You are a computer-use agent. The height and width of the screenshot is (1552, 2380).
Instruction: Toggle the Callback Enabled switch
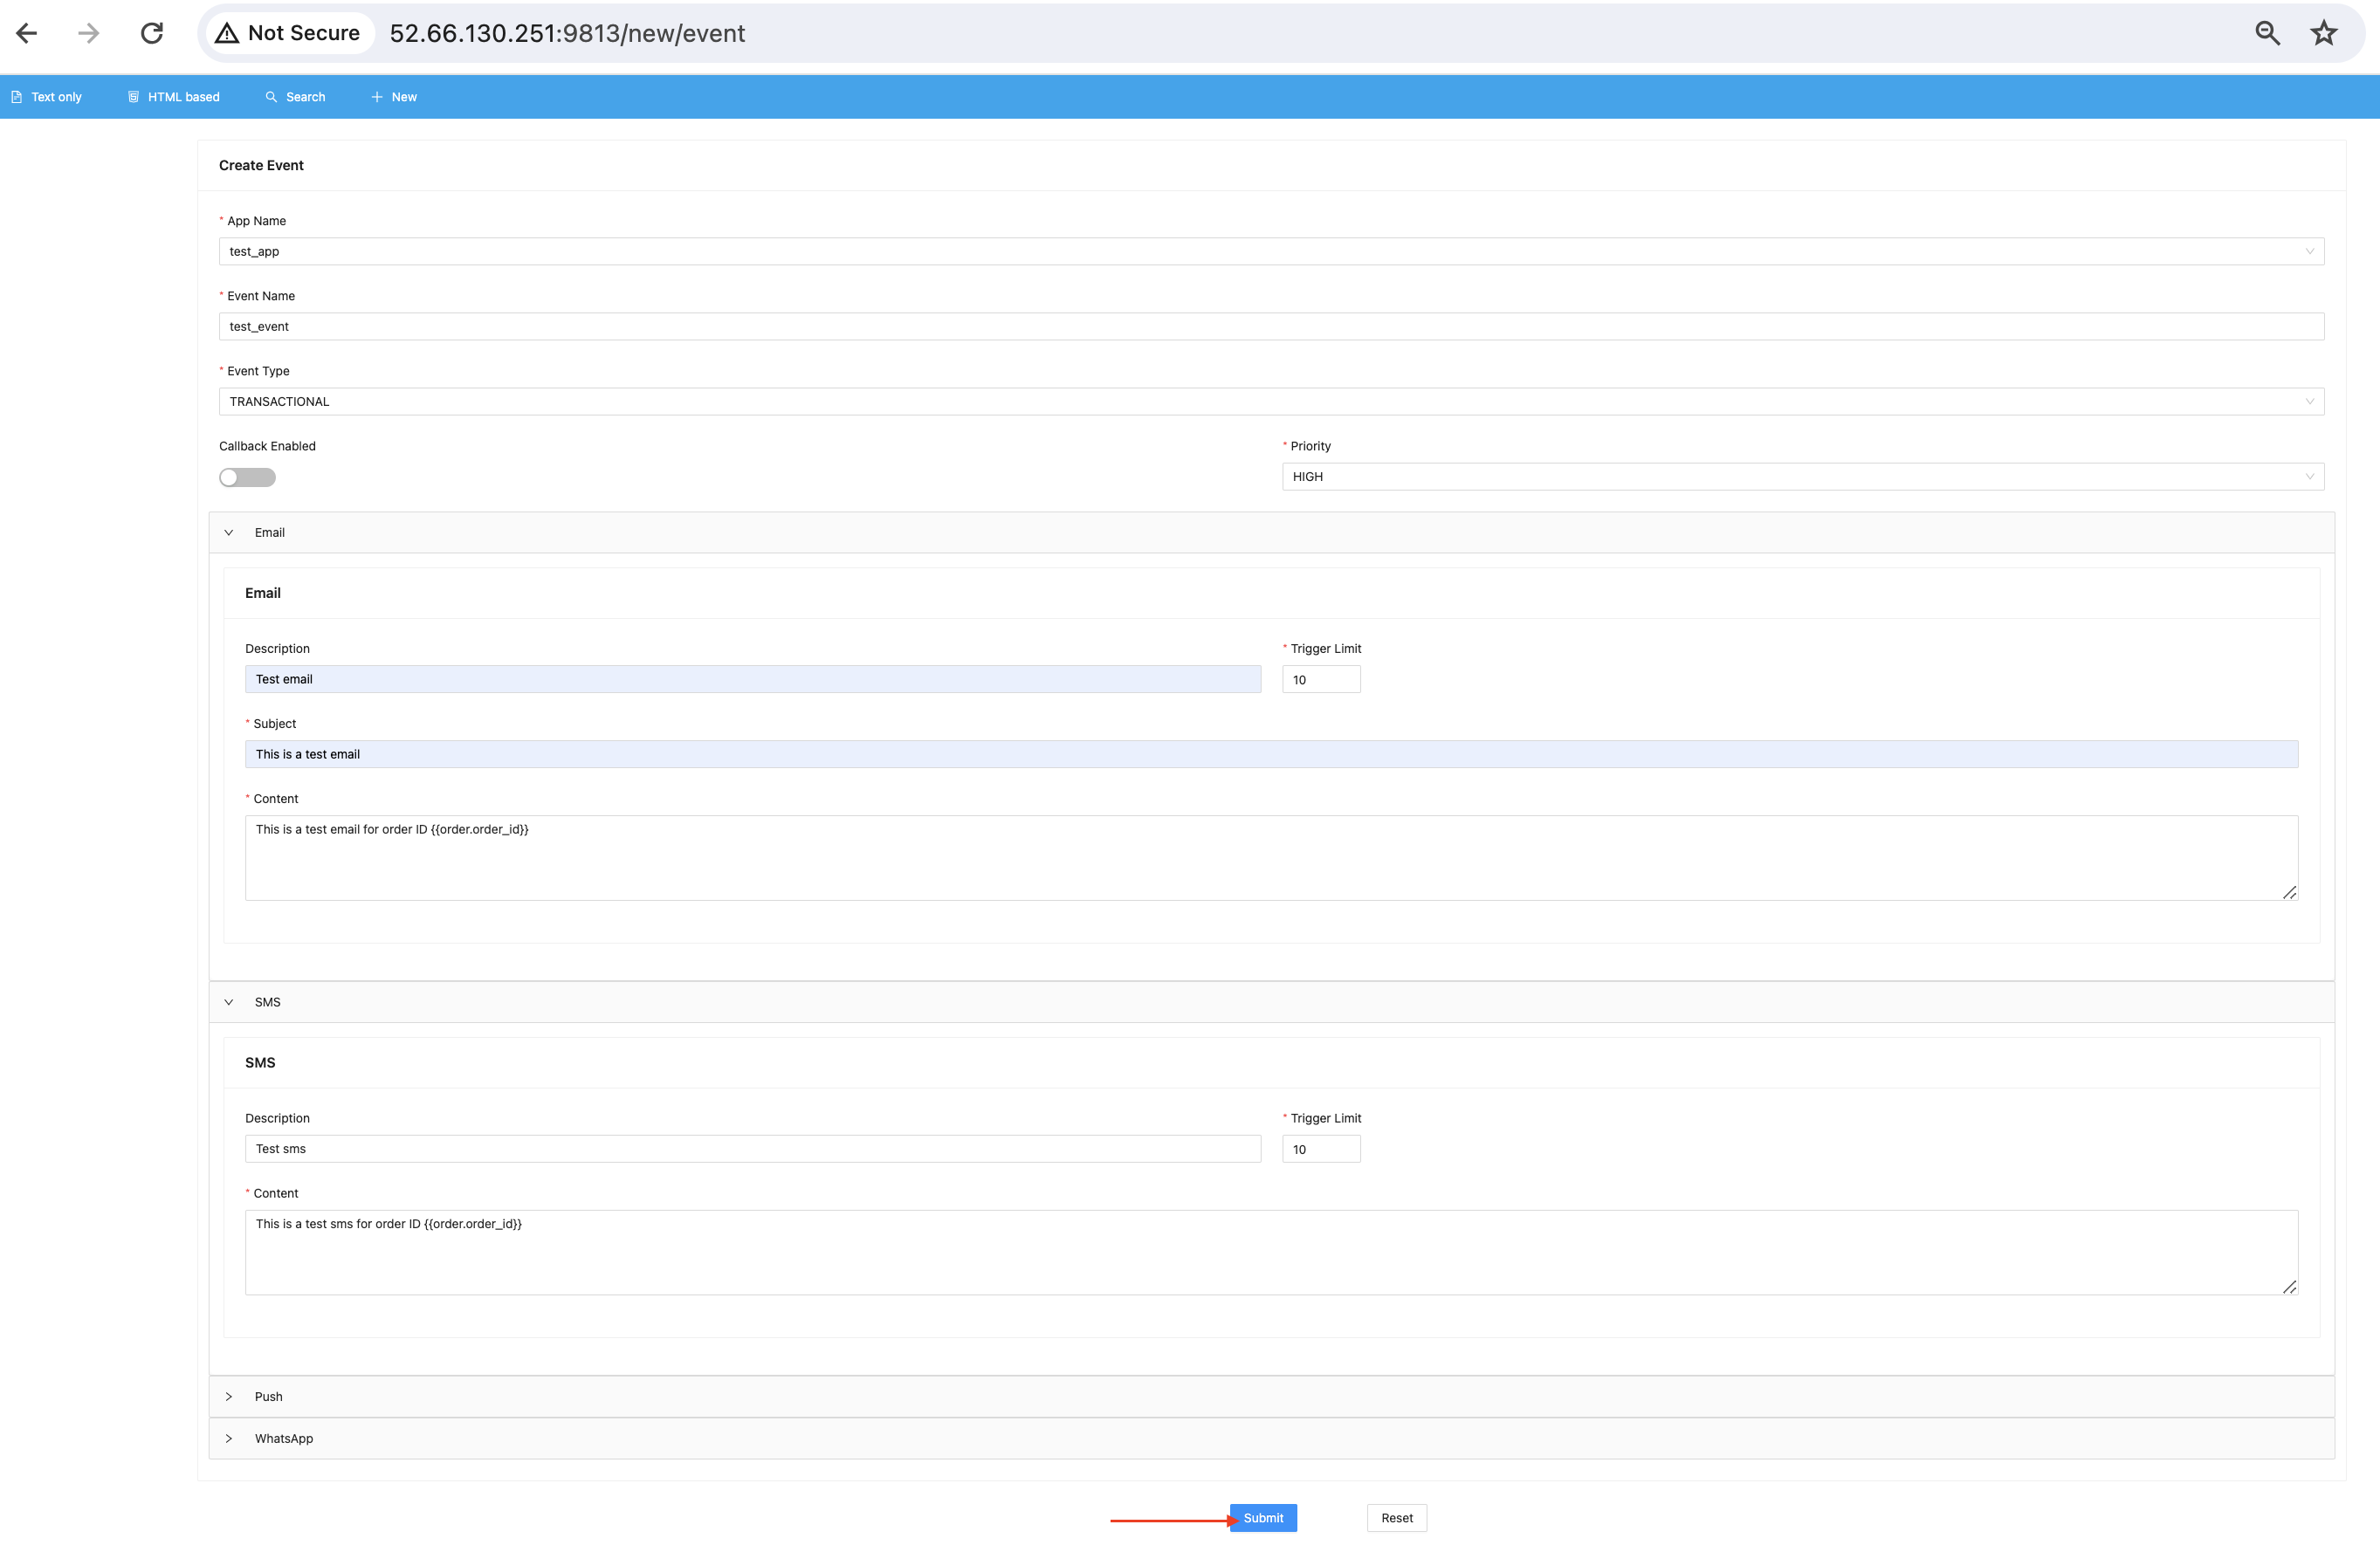[244, 477]
